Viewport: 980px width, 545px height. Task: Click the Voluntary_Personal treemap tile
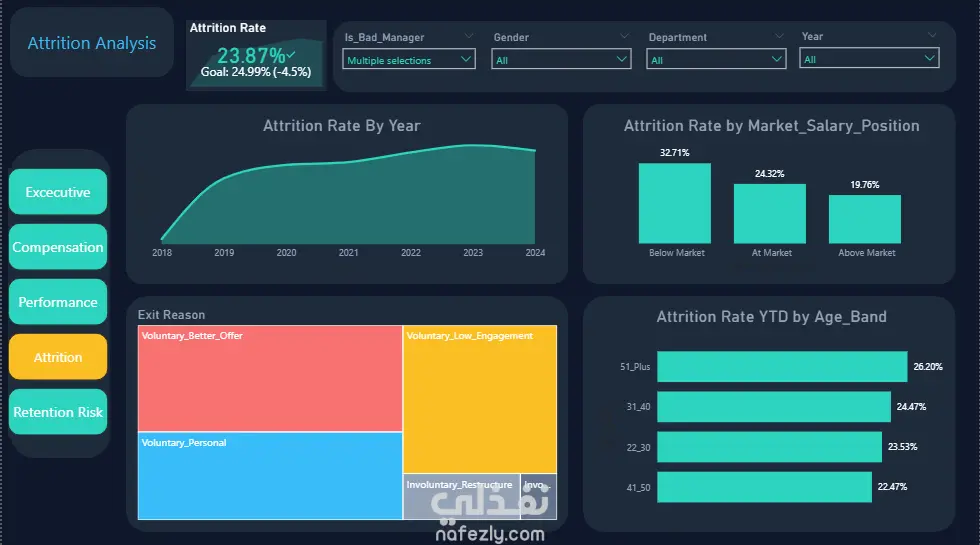[x=270, y=476]
